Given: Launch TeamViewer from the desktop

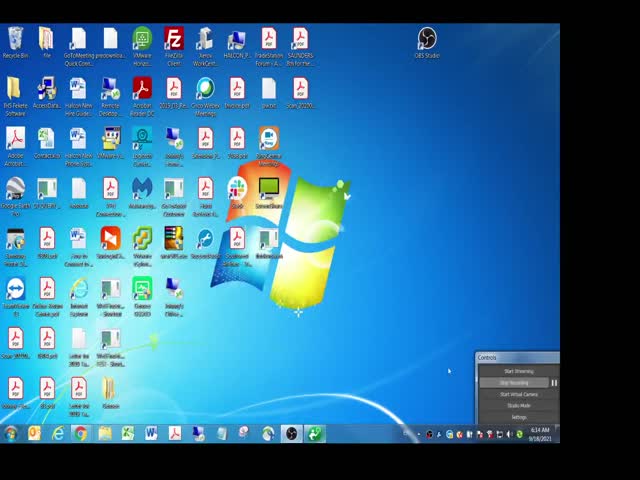Looking at the screenshot, I should pos(15,290).
